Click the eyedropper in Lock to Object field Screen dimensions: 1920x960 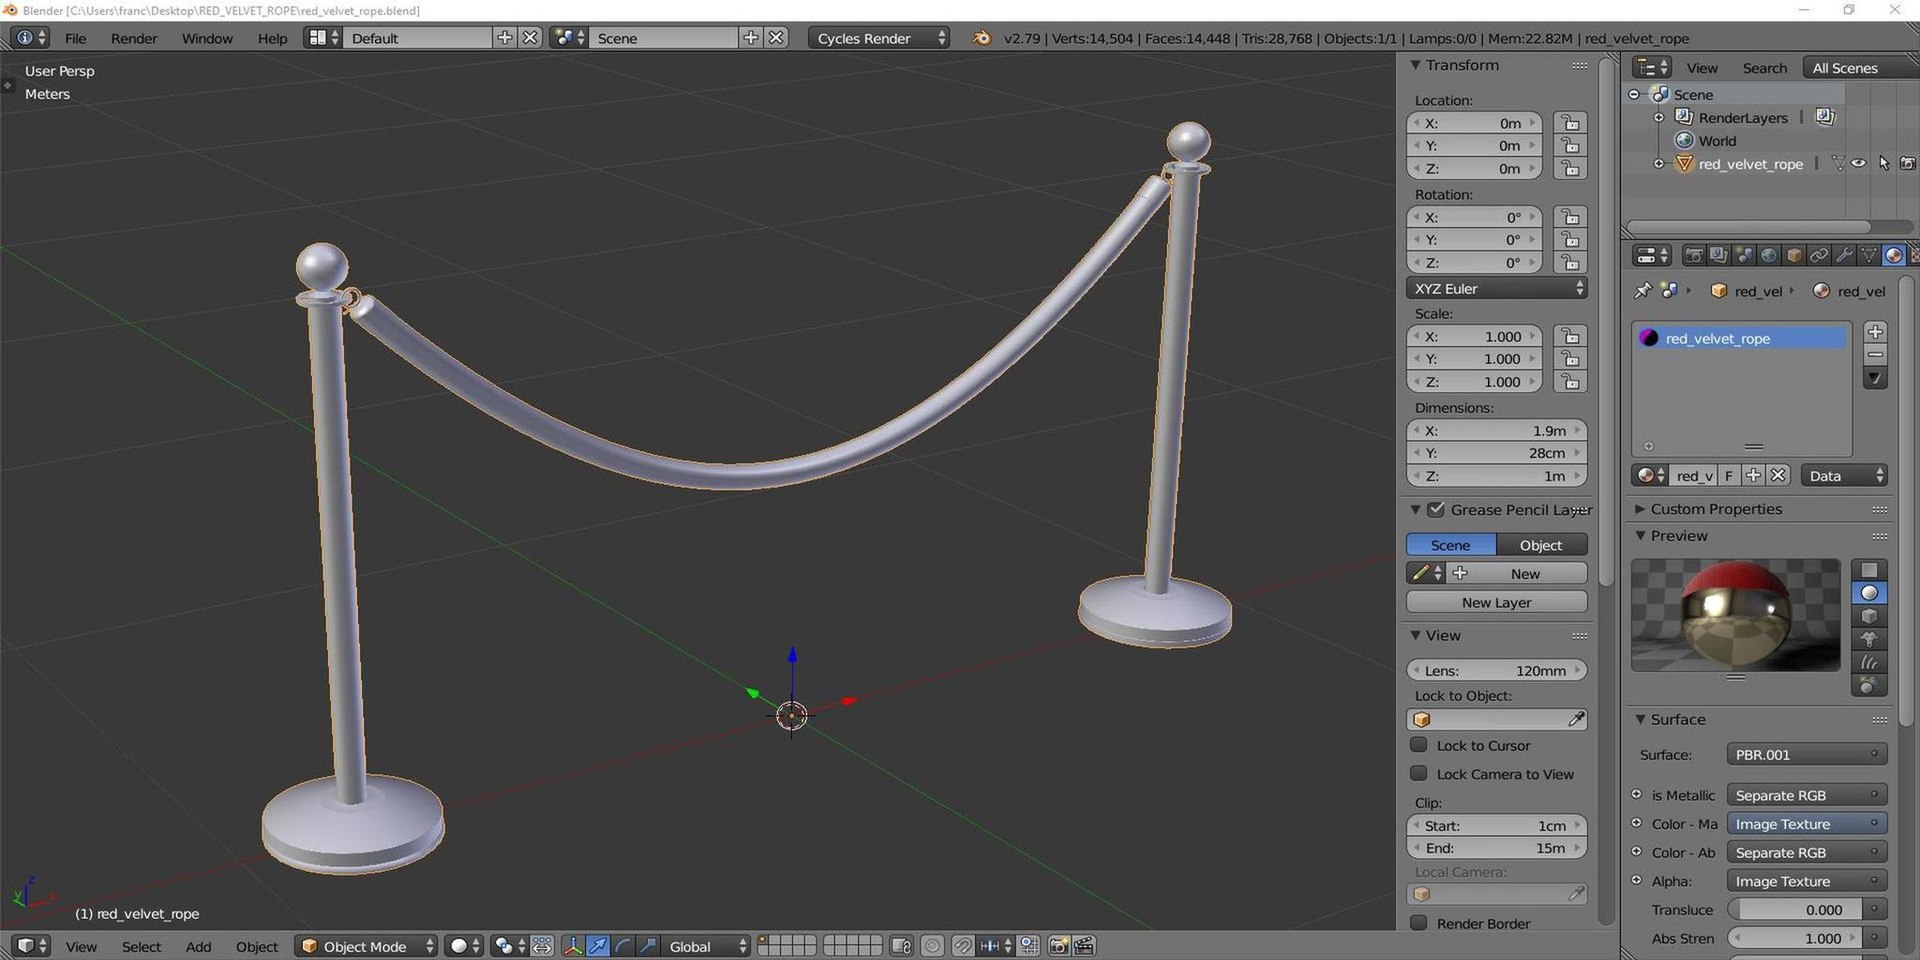[1576, 719]
